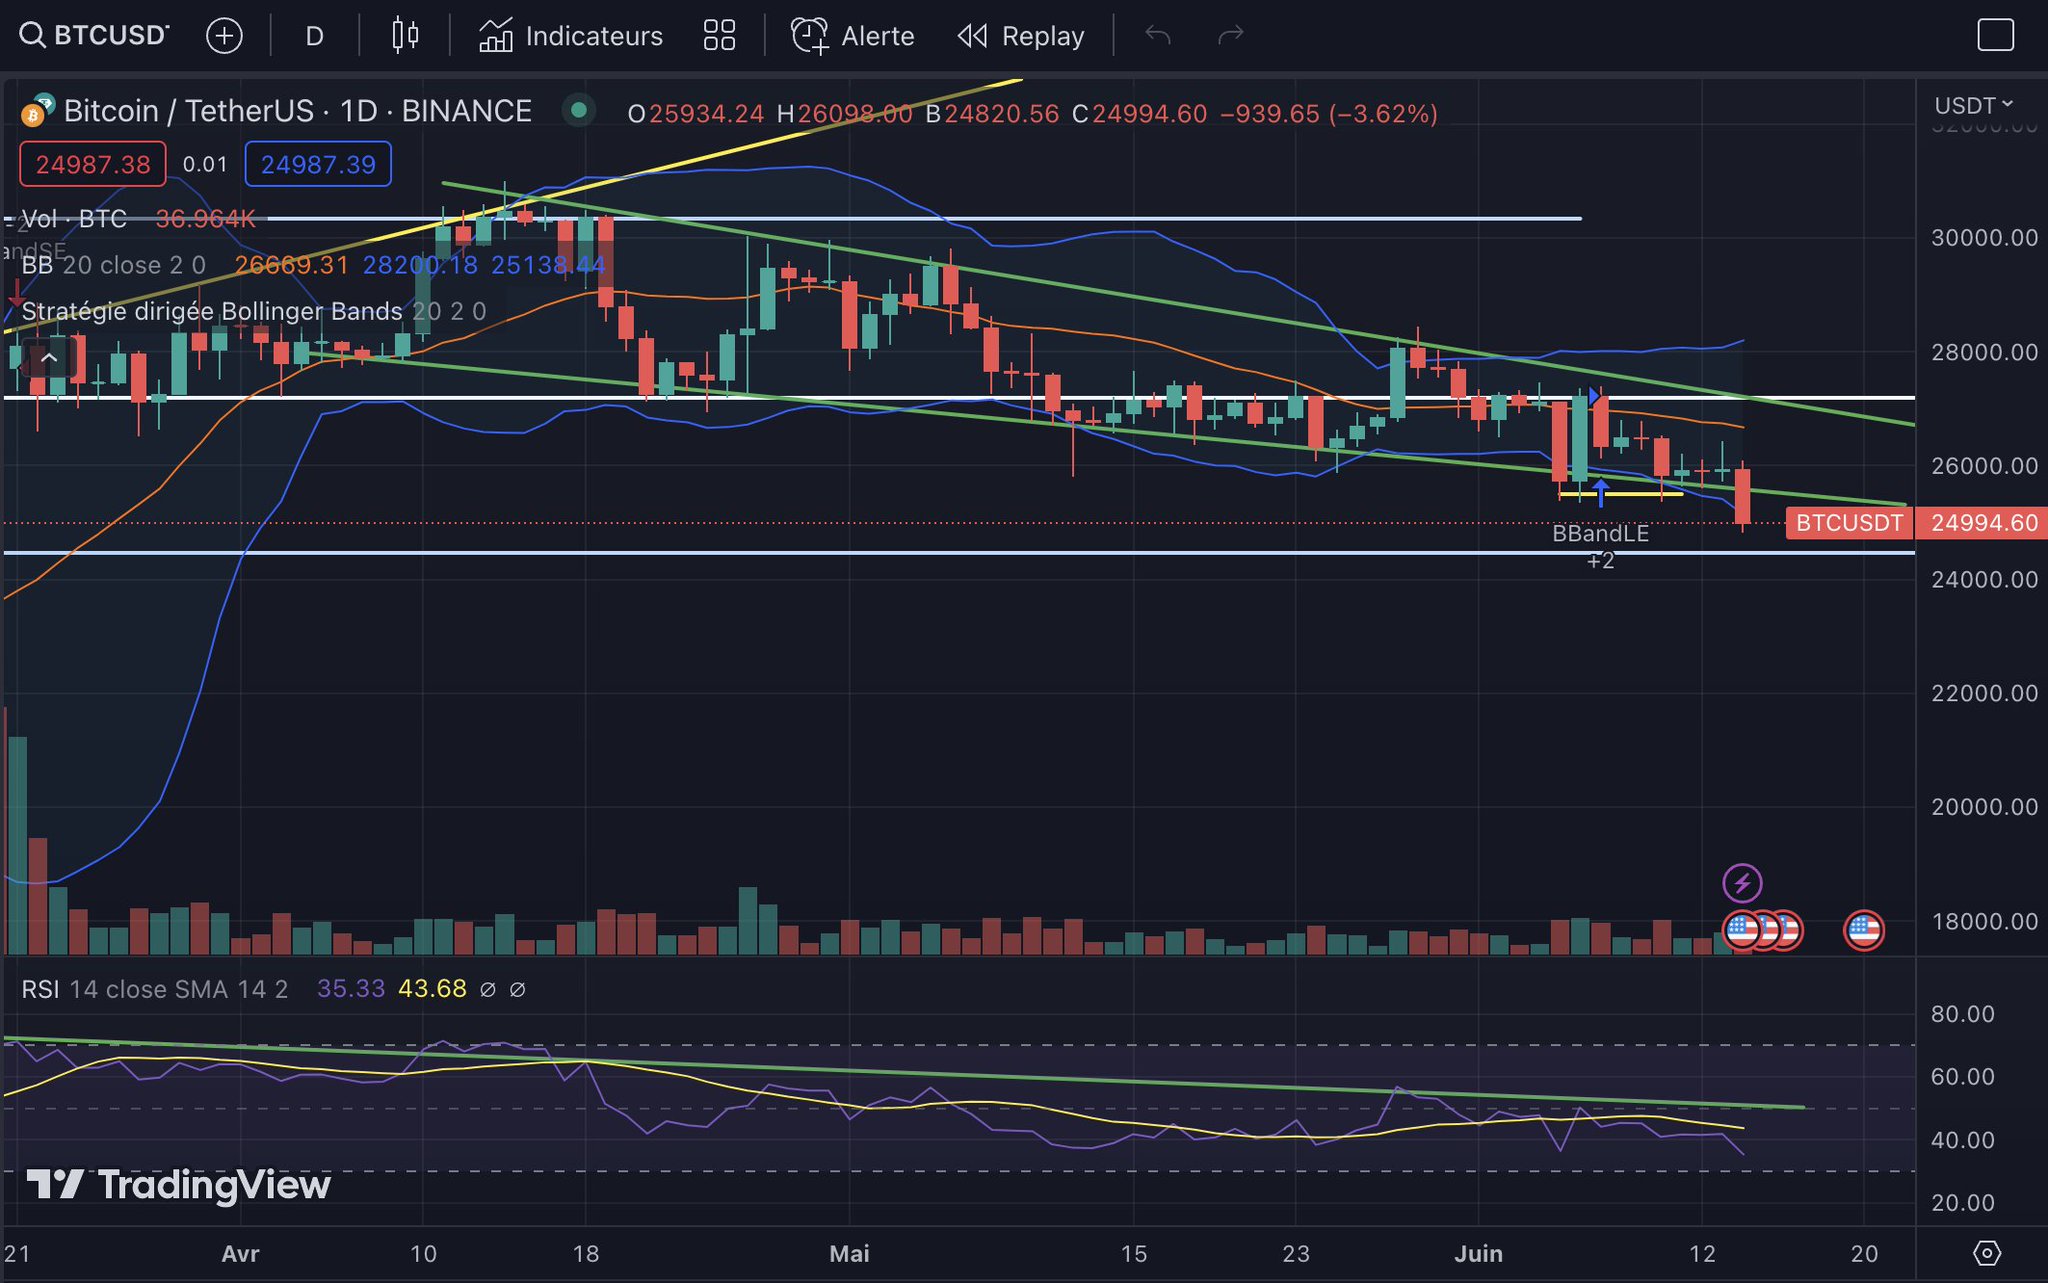Viewport: 2048px width, 1283px height.
Task: Click the Juin date axis label
Action: coord(1478,1253)
